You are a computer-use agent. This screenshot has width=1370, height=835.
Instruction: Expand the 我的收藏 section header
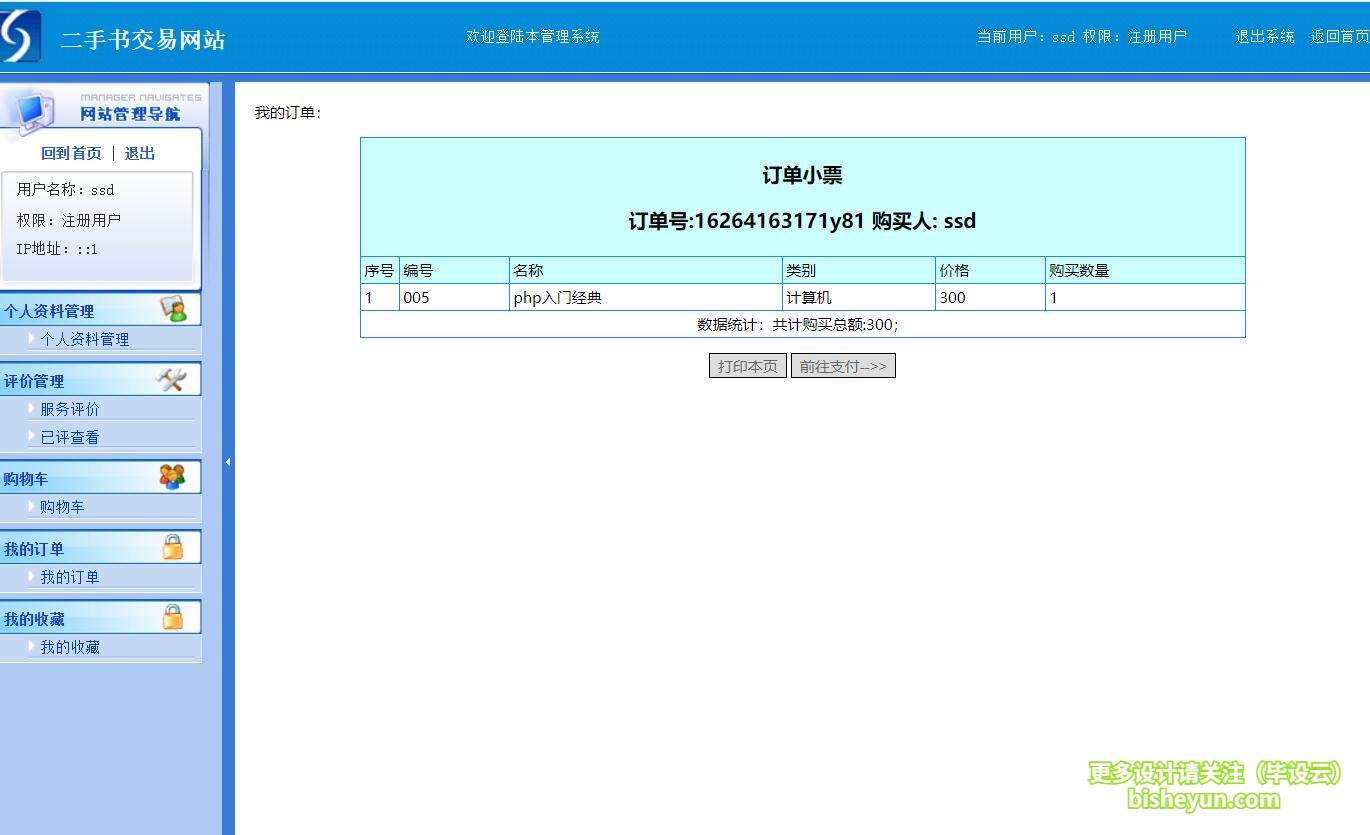point(100,618)
